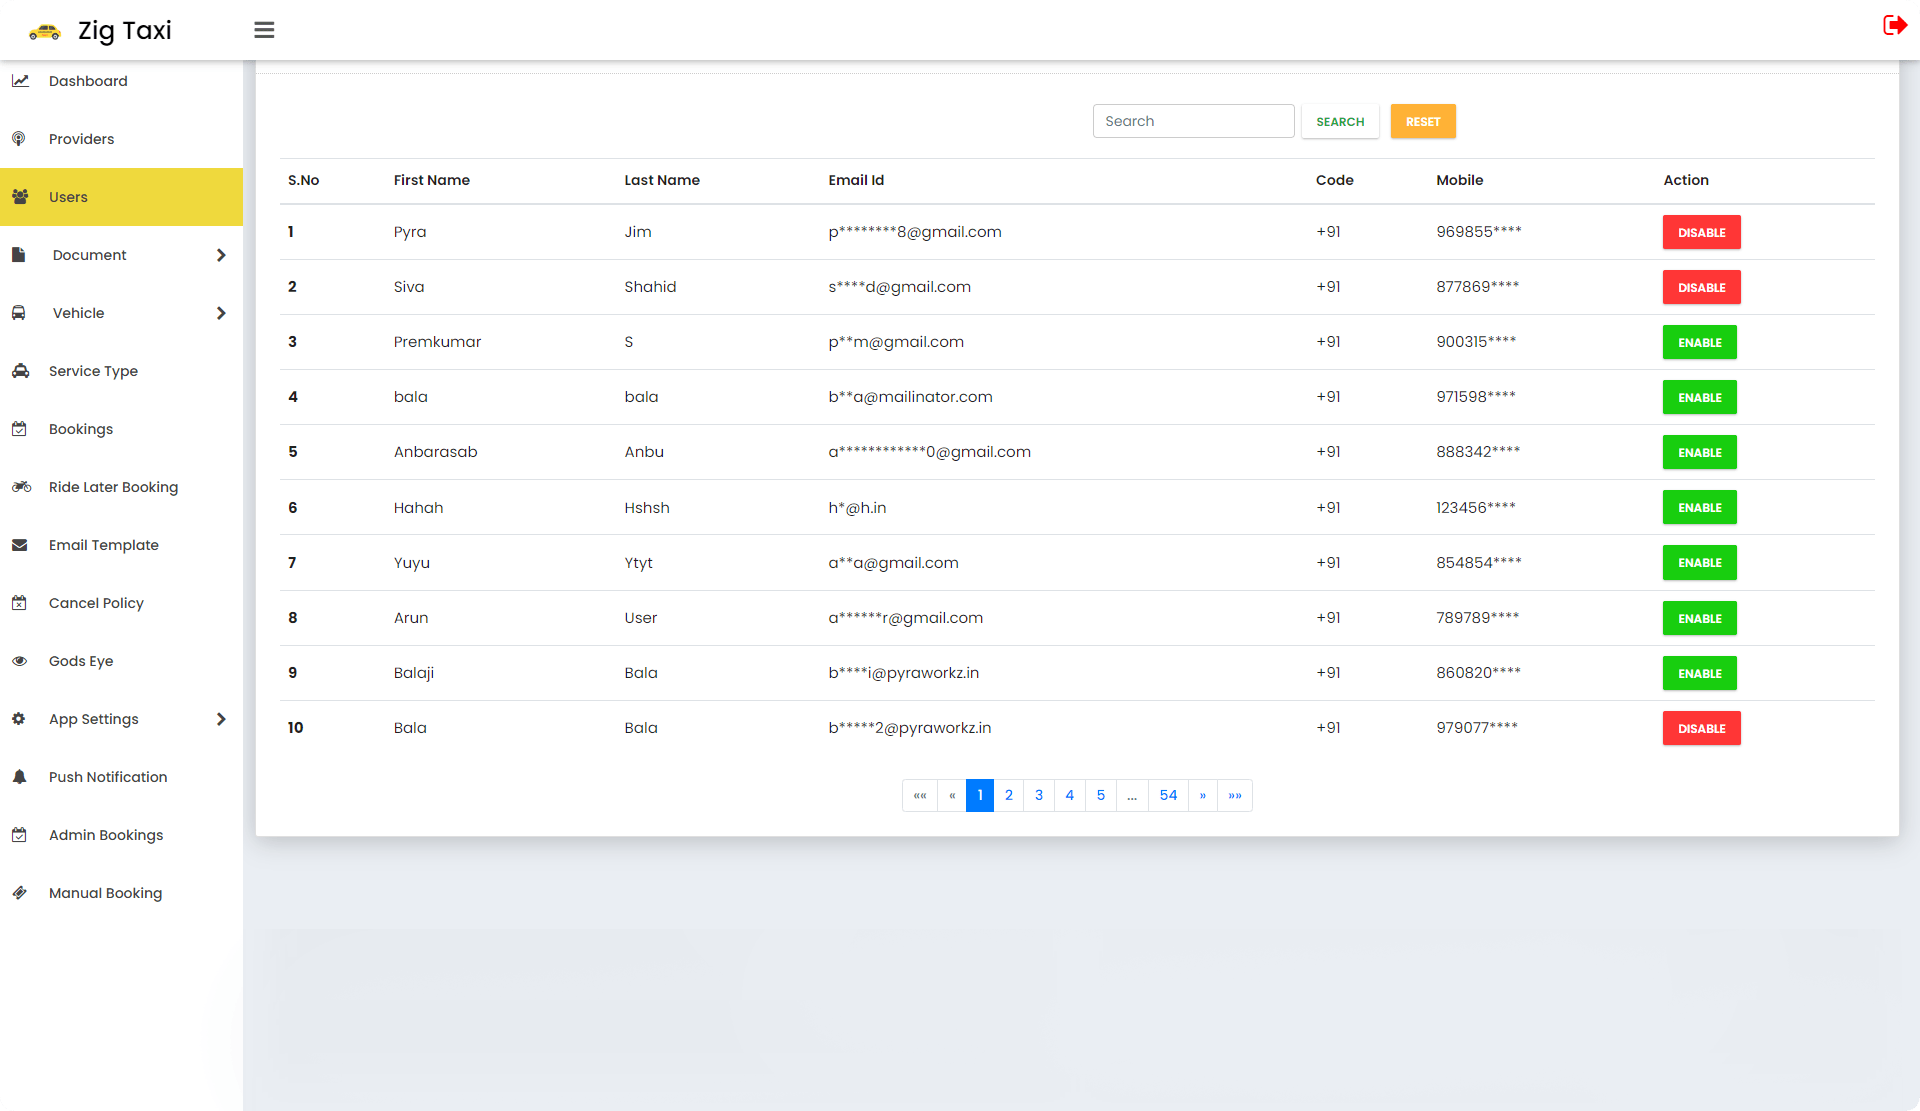1920x1111 pixels.
Task: Click the previous page « arrow
Action: tap(952, 795)
